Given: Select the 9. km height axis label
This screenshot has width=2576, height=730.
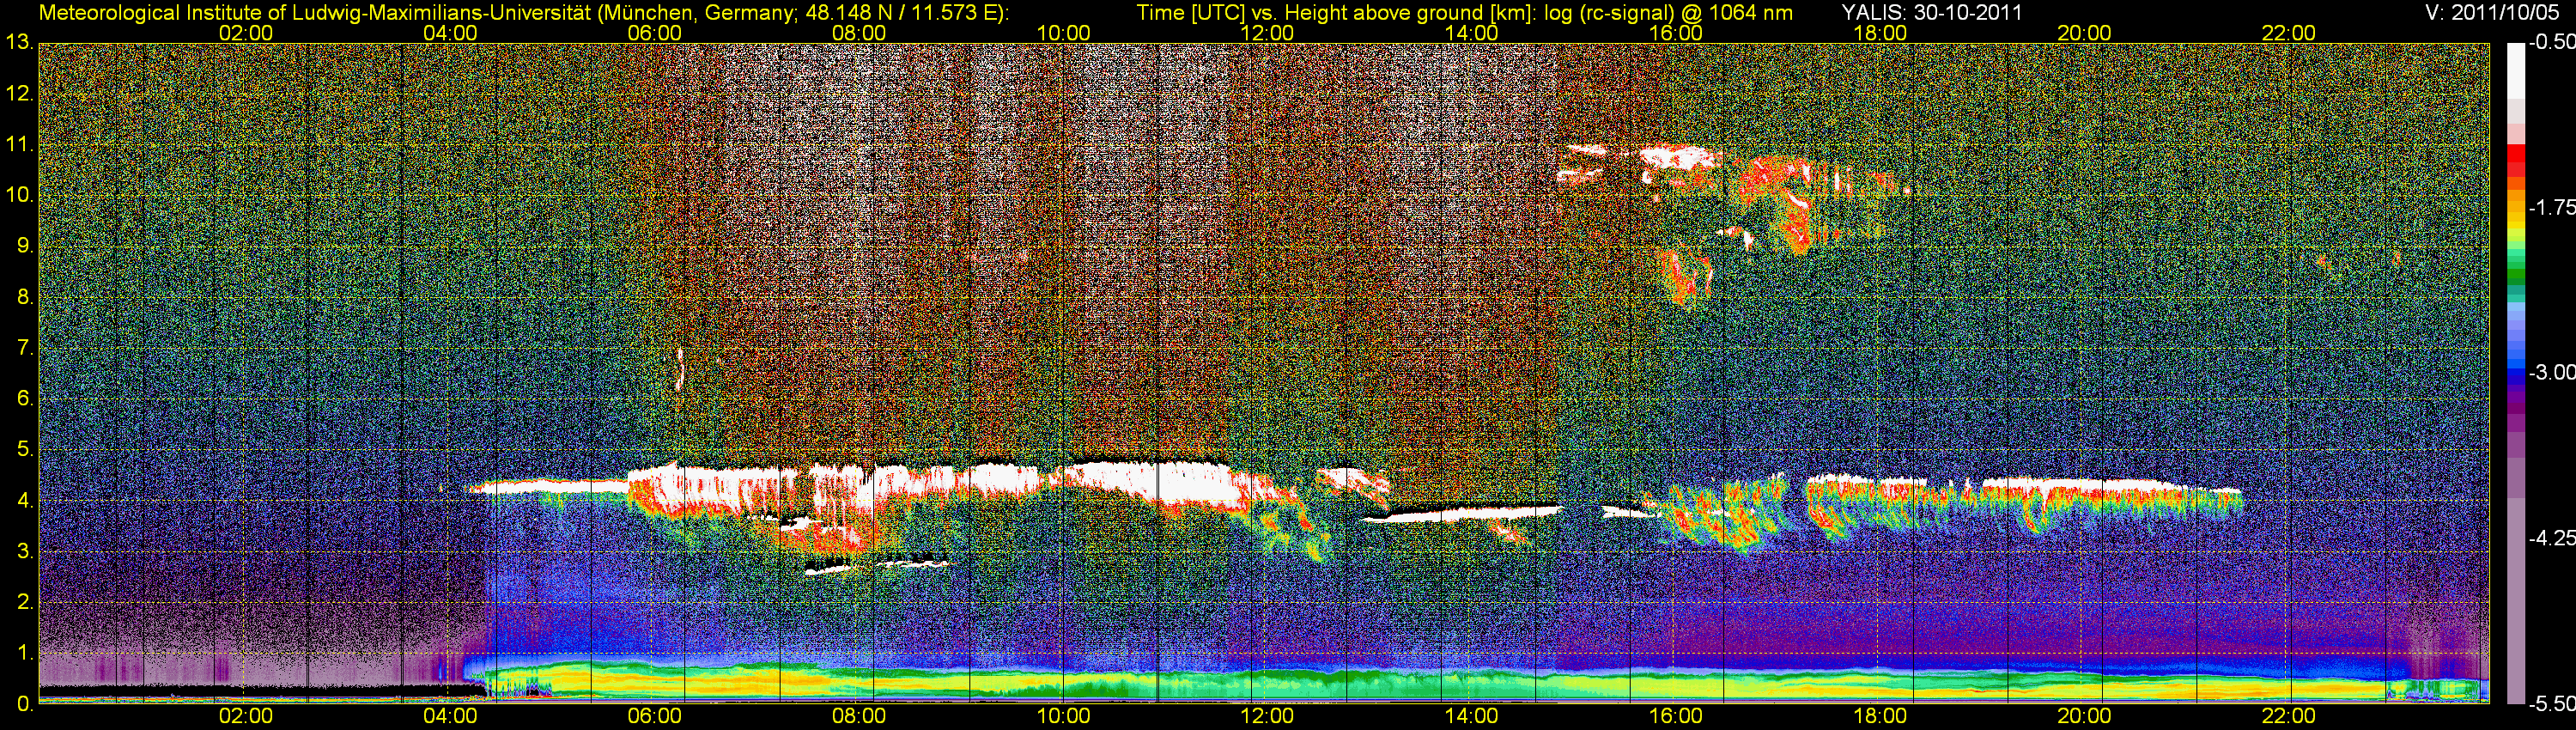Looking at the screenshot, I should click(24, 246).
